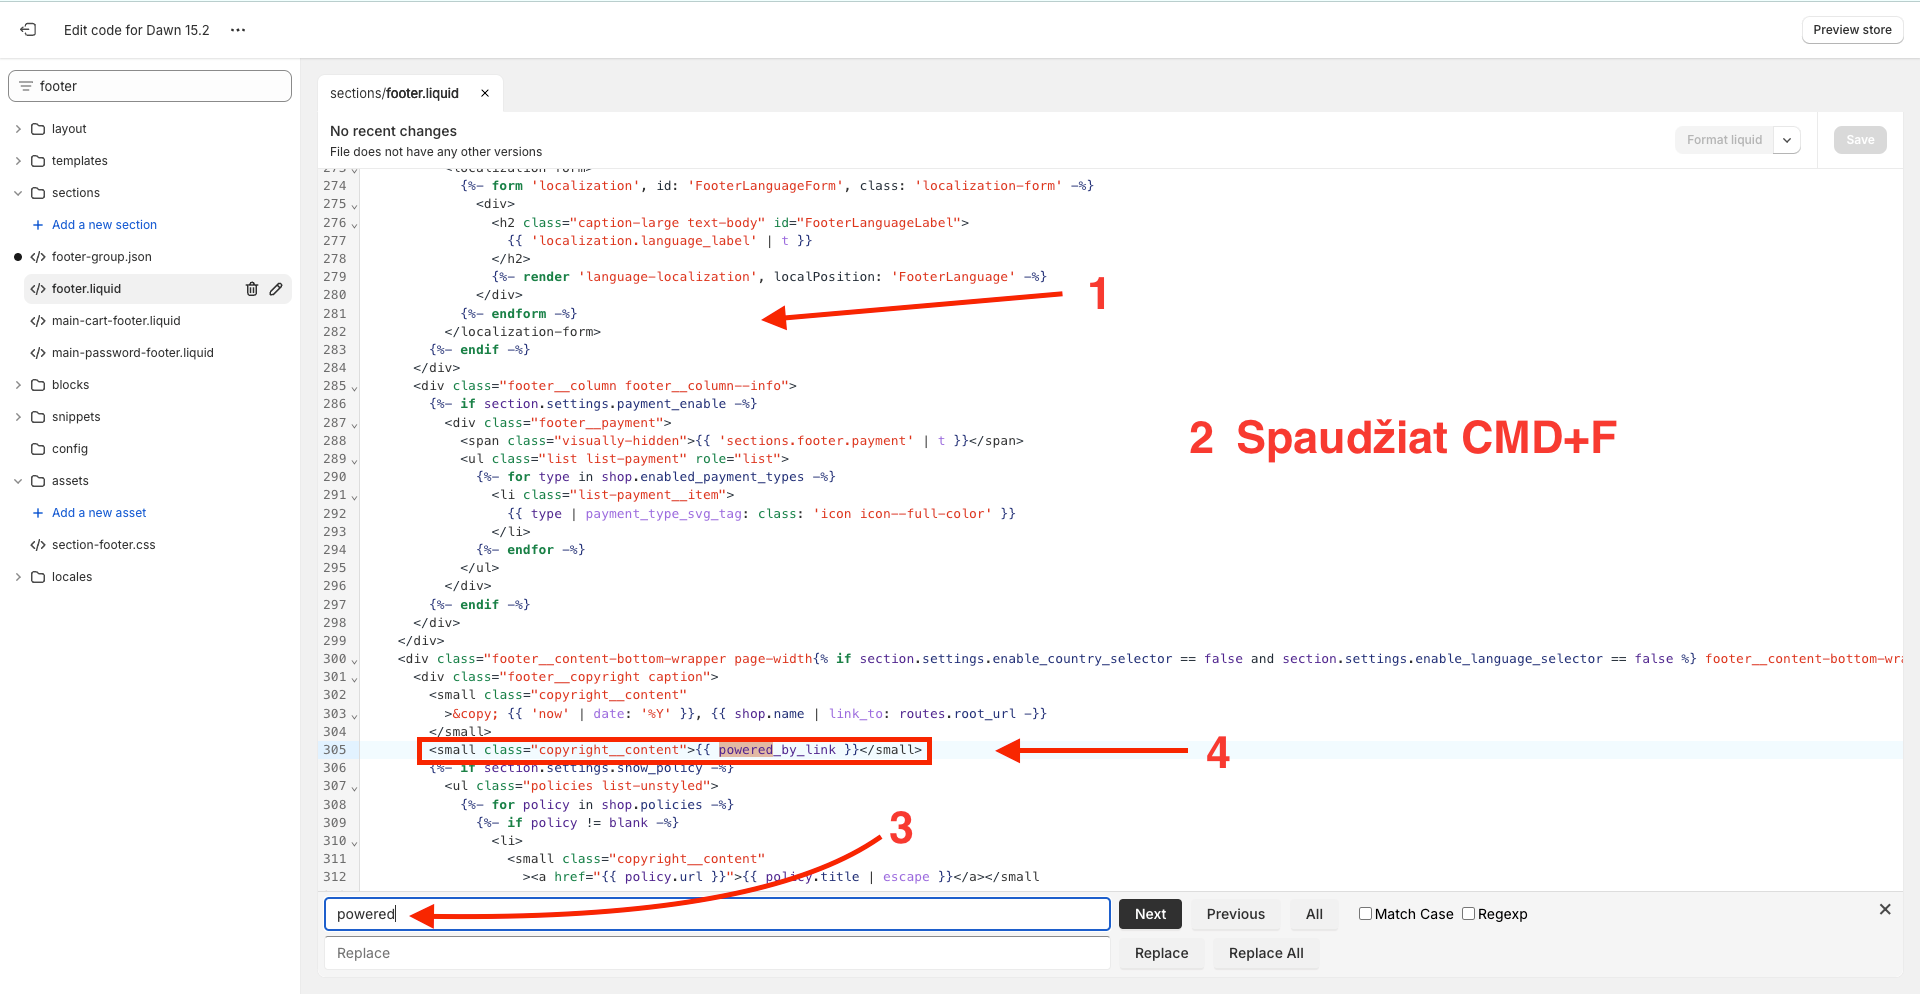Viewport: 1920px width, 994px height.
Task: Click into the Replace text field
Action: (x=717, y=953)
